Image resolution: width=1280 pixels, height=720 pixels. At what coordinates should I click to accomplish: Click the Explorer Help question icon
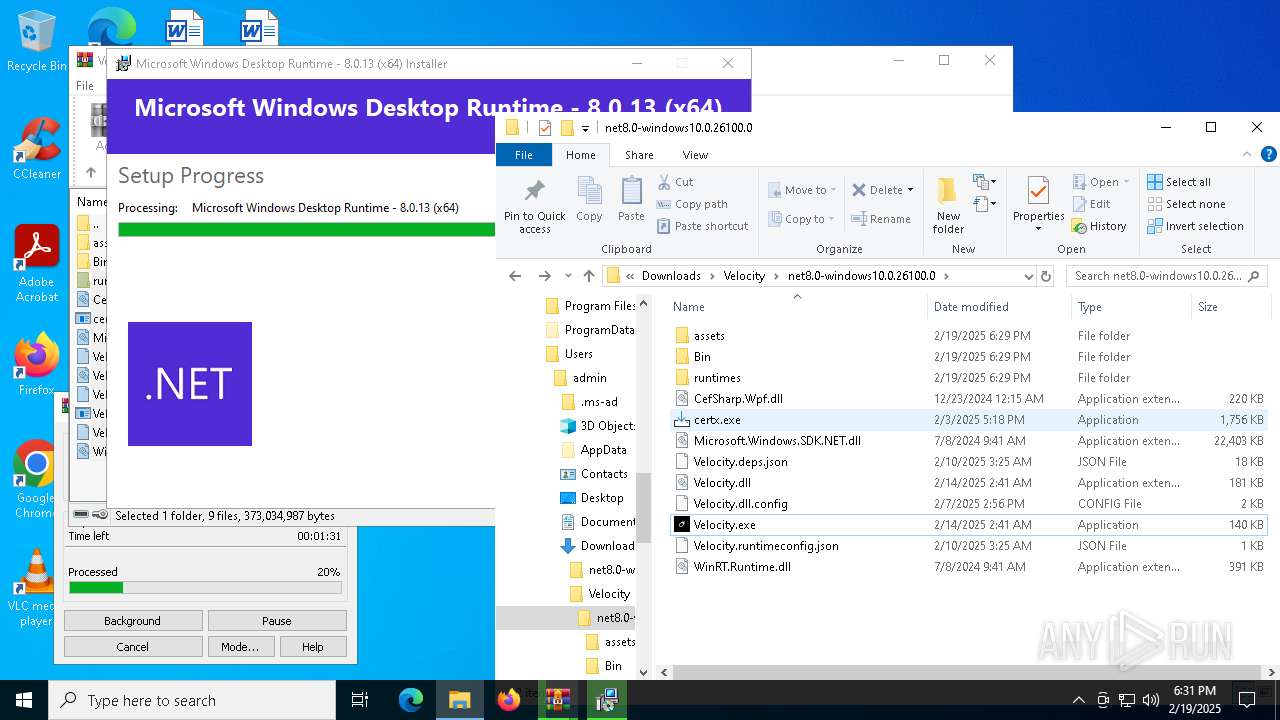(1269, 155)
